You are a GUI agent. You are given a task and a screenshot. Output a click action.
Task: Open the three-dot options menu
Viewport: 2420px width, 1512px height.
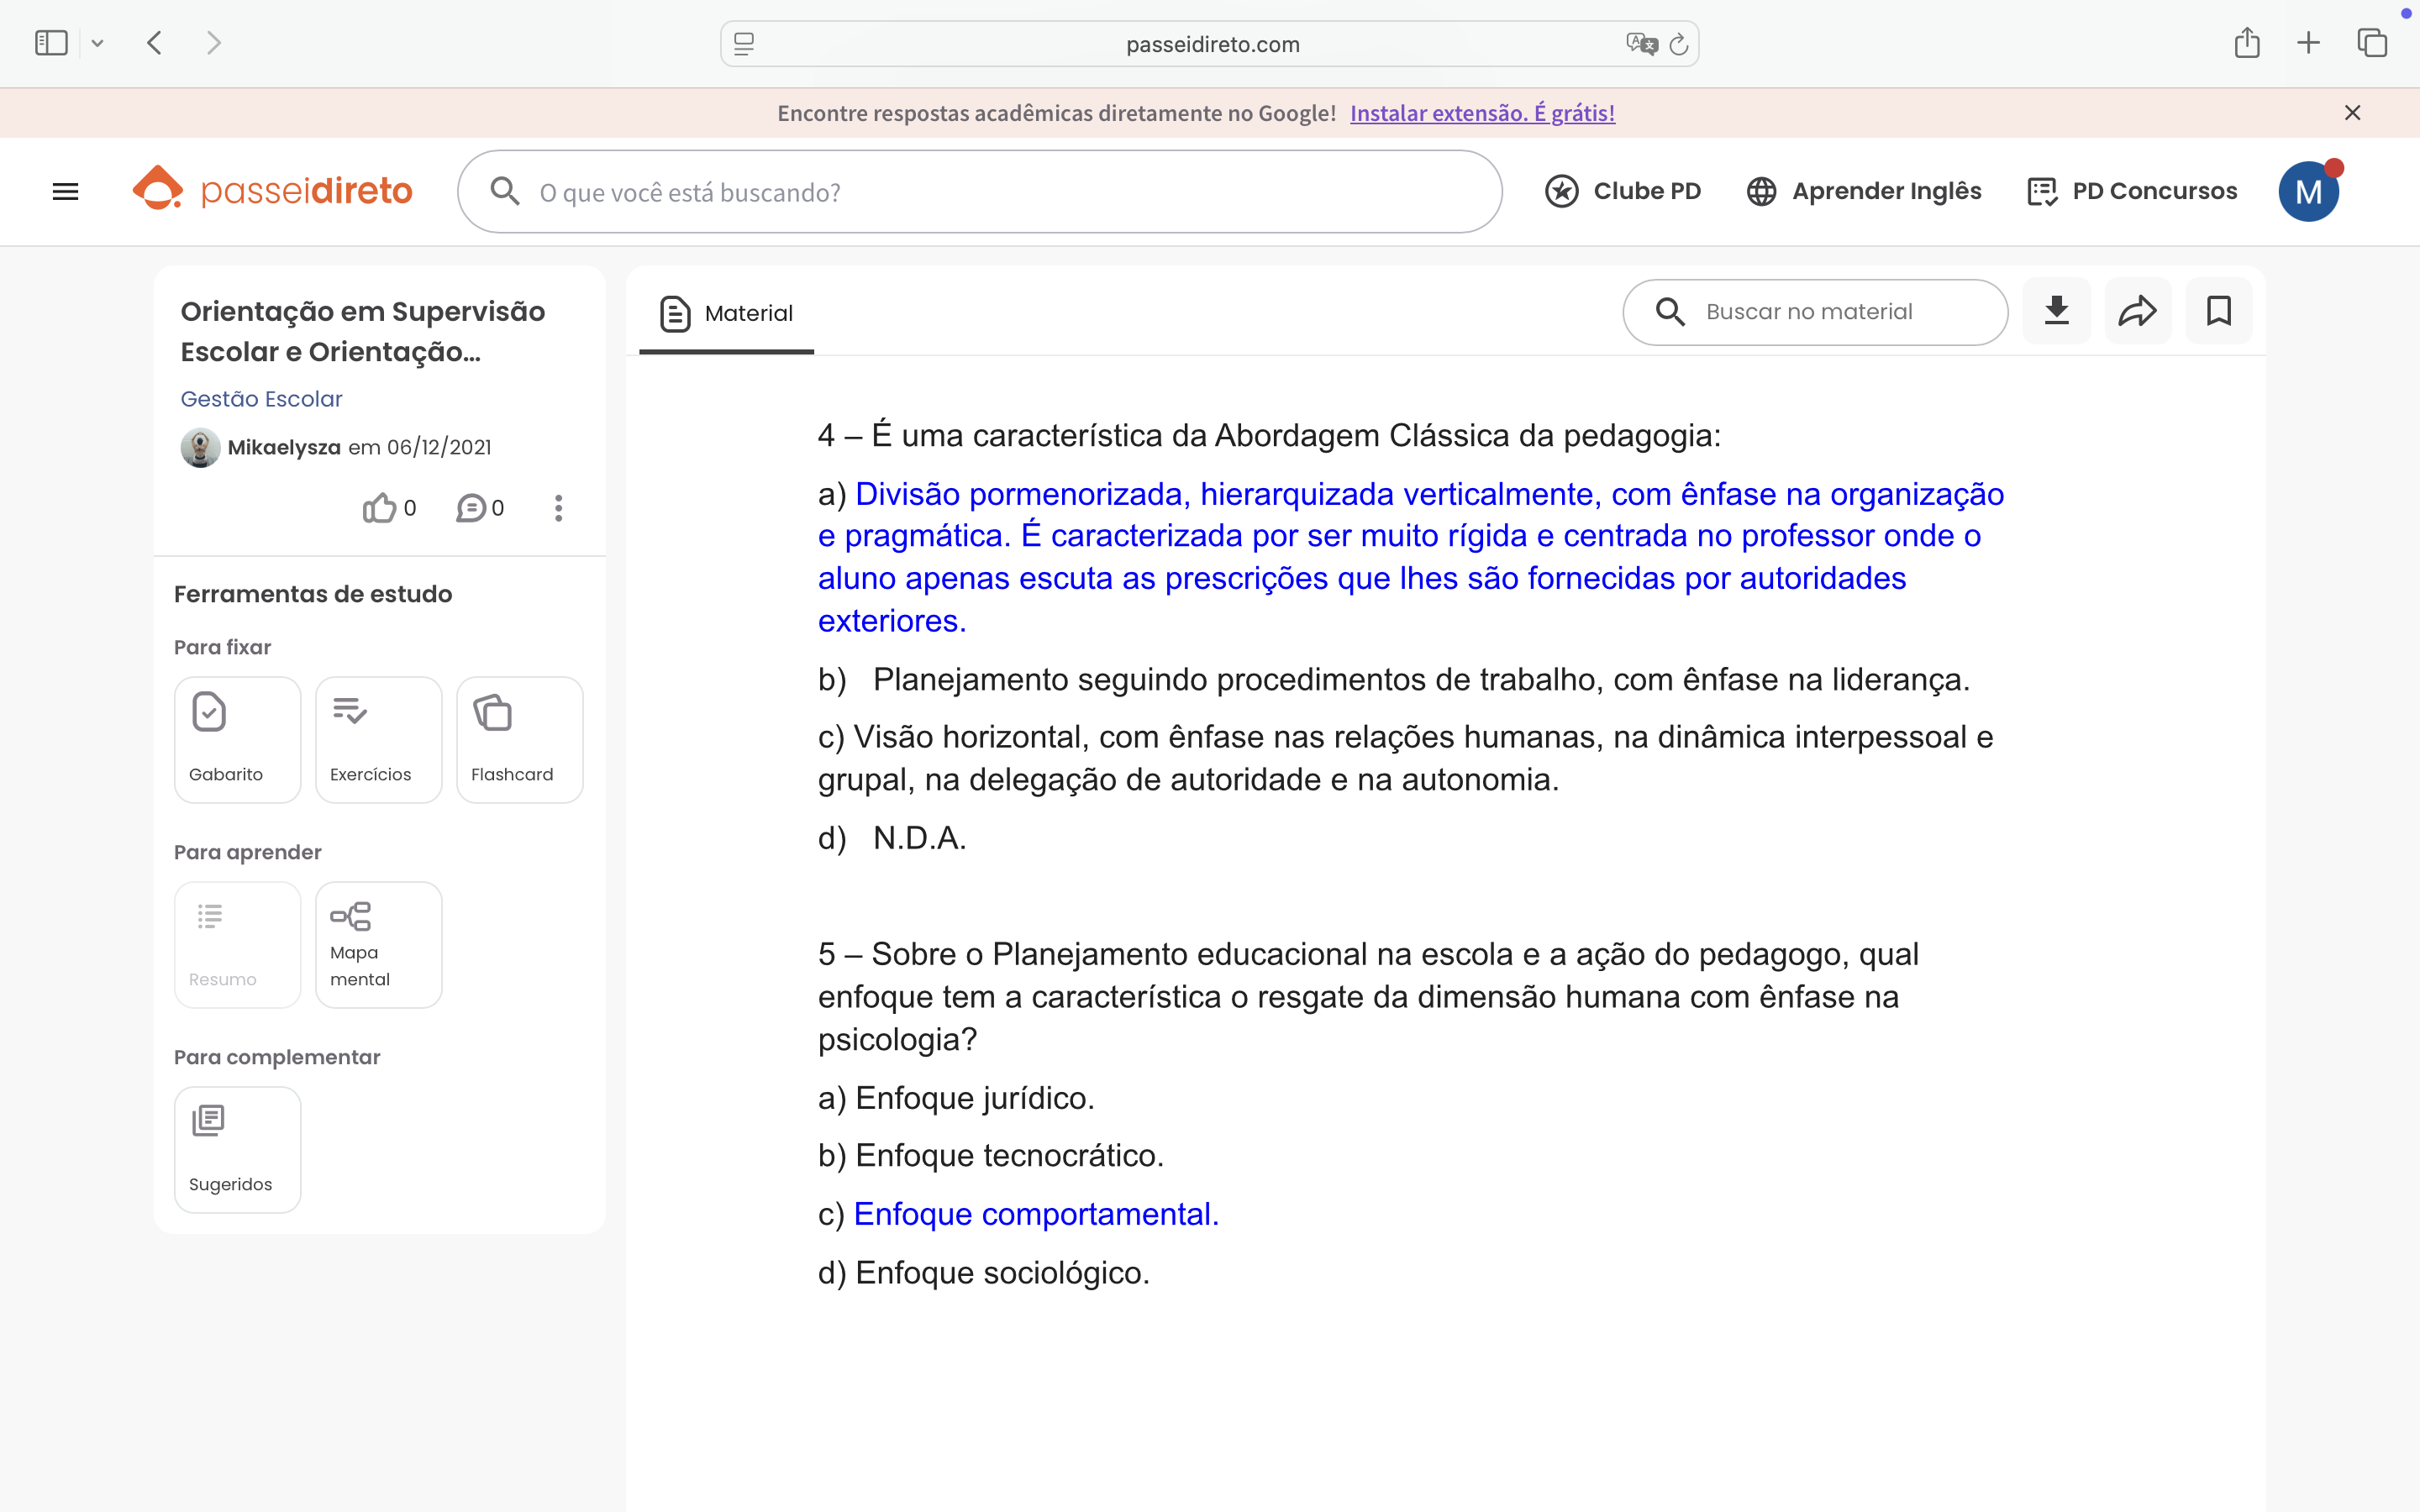pos(558,508)
